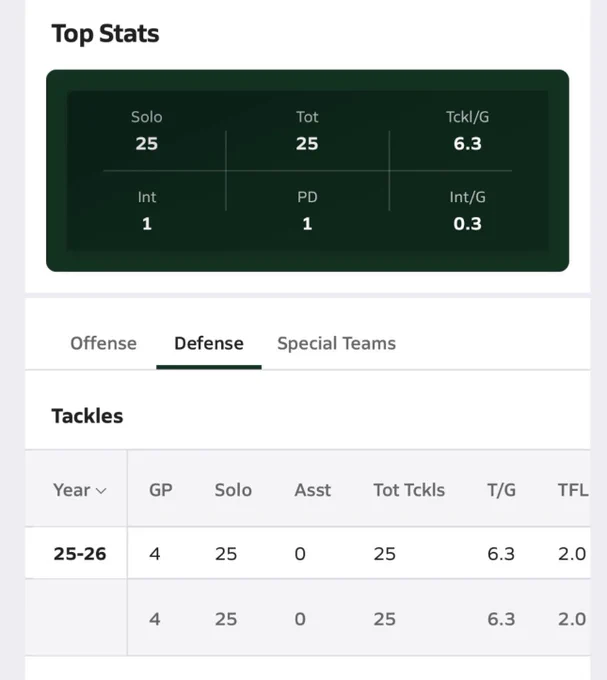Switch to the Offense tab
Viewport: 607px width, 680px height.
point(103,343)
